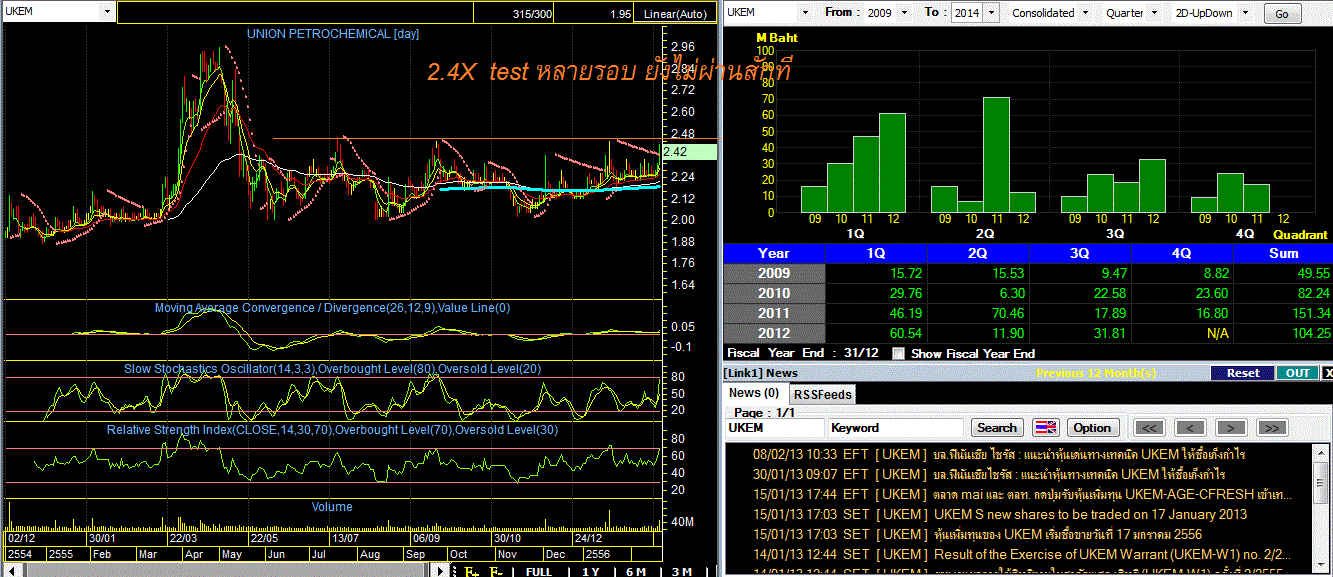Click the UNION PETROCHEMICAL [day] chart title
Viewport: 1333px width, 577px height.
point(333,33)
